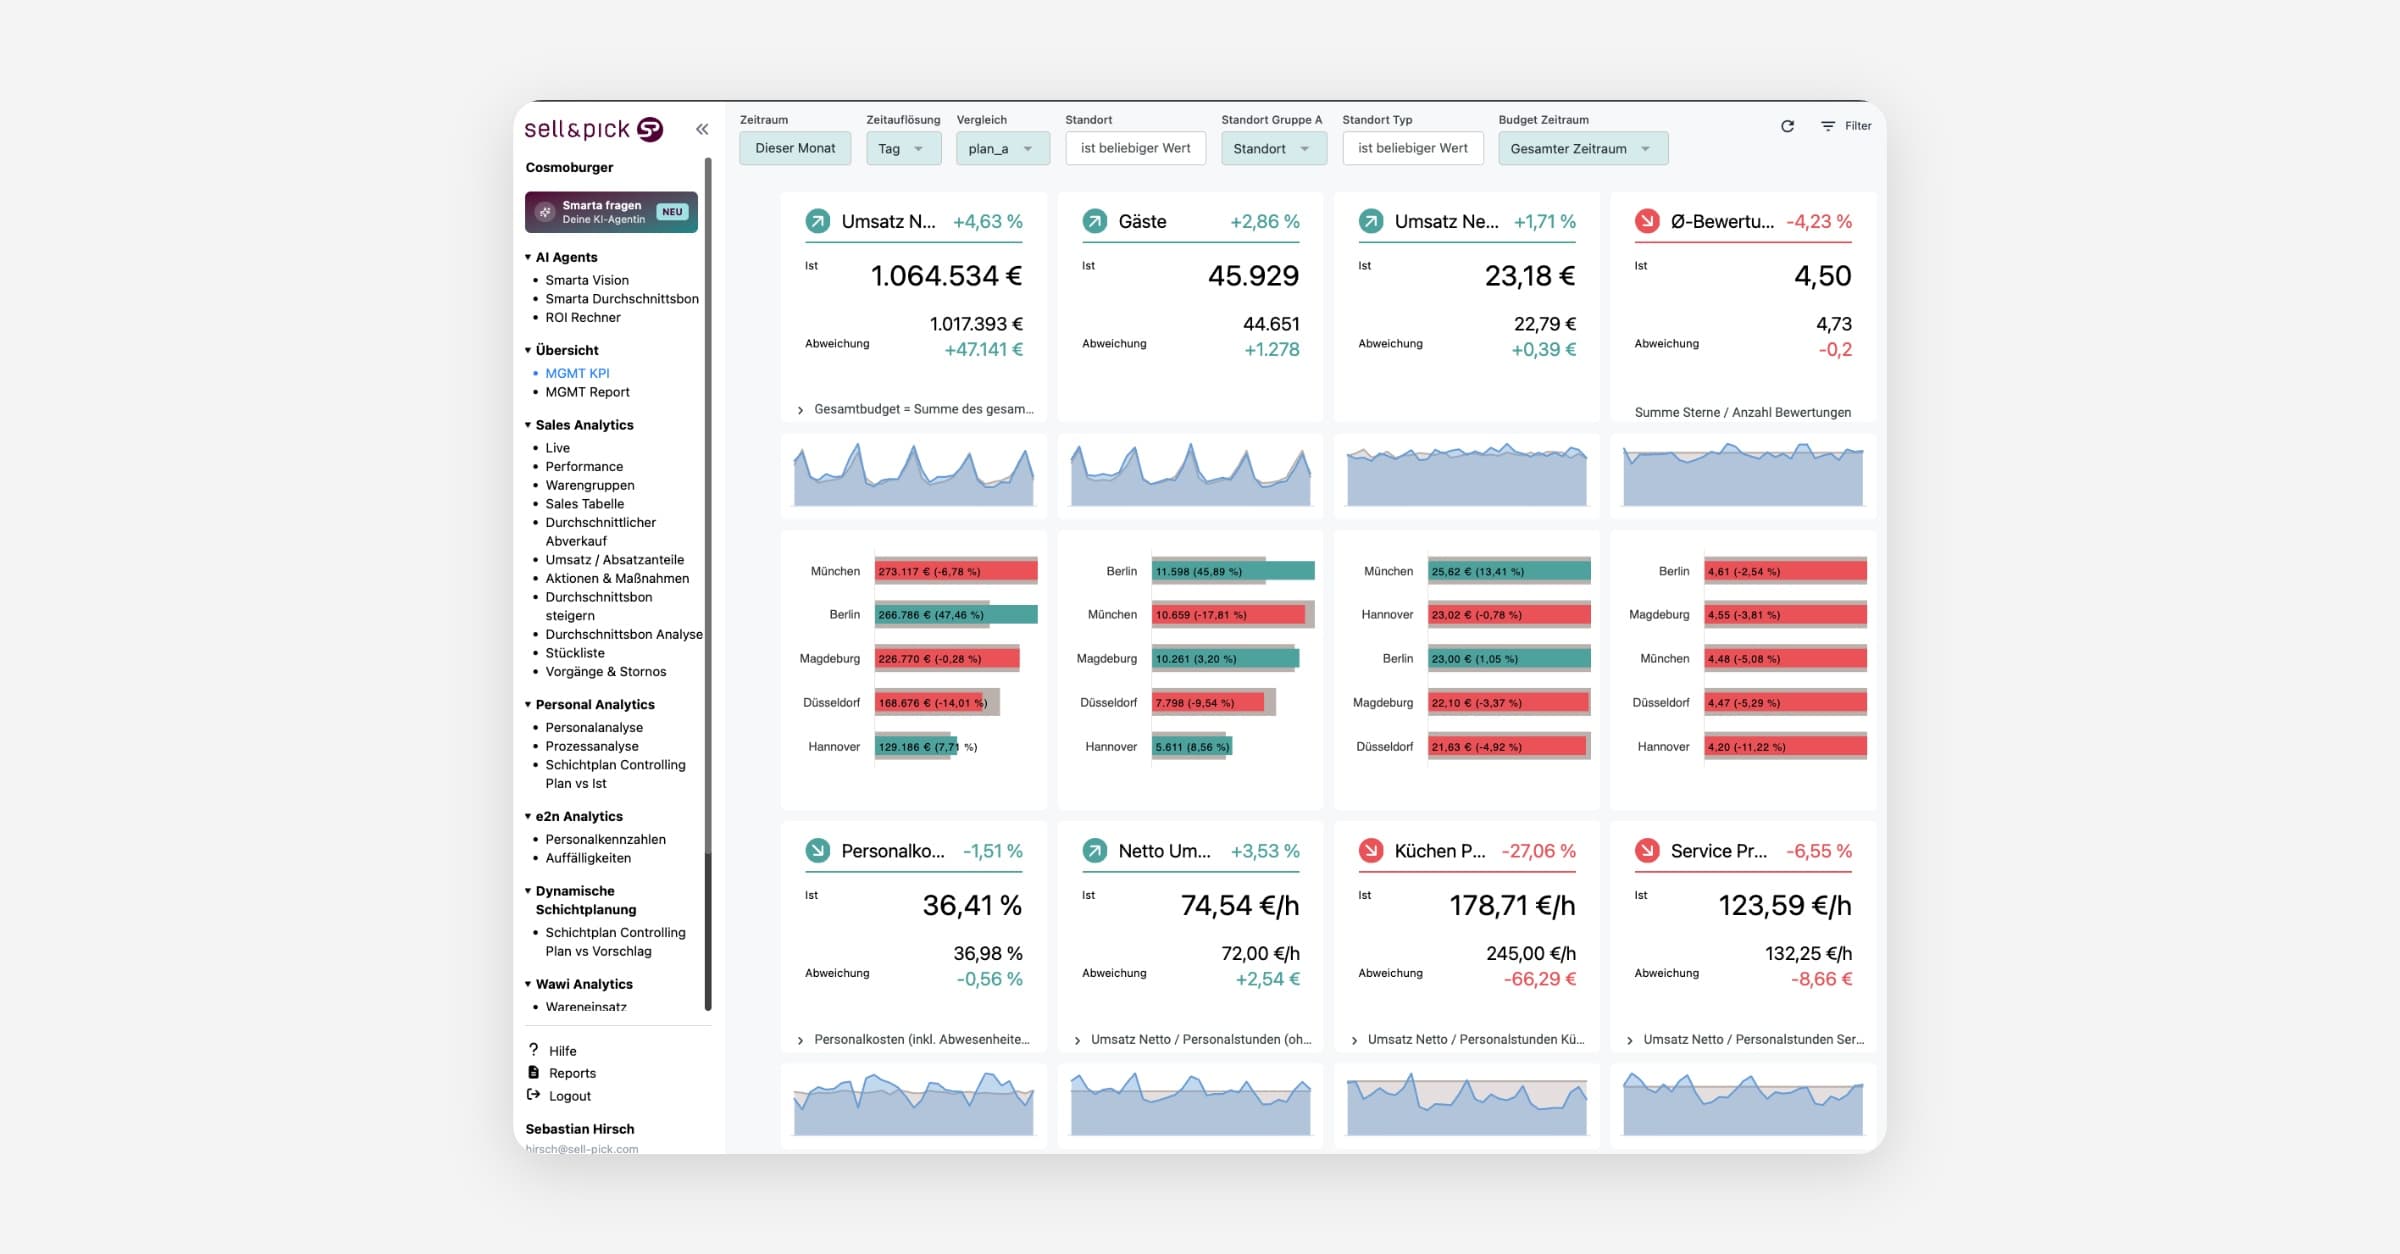Open Smarta Vision in sidebar

587,280
